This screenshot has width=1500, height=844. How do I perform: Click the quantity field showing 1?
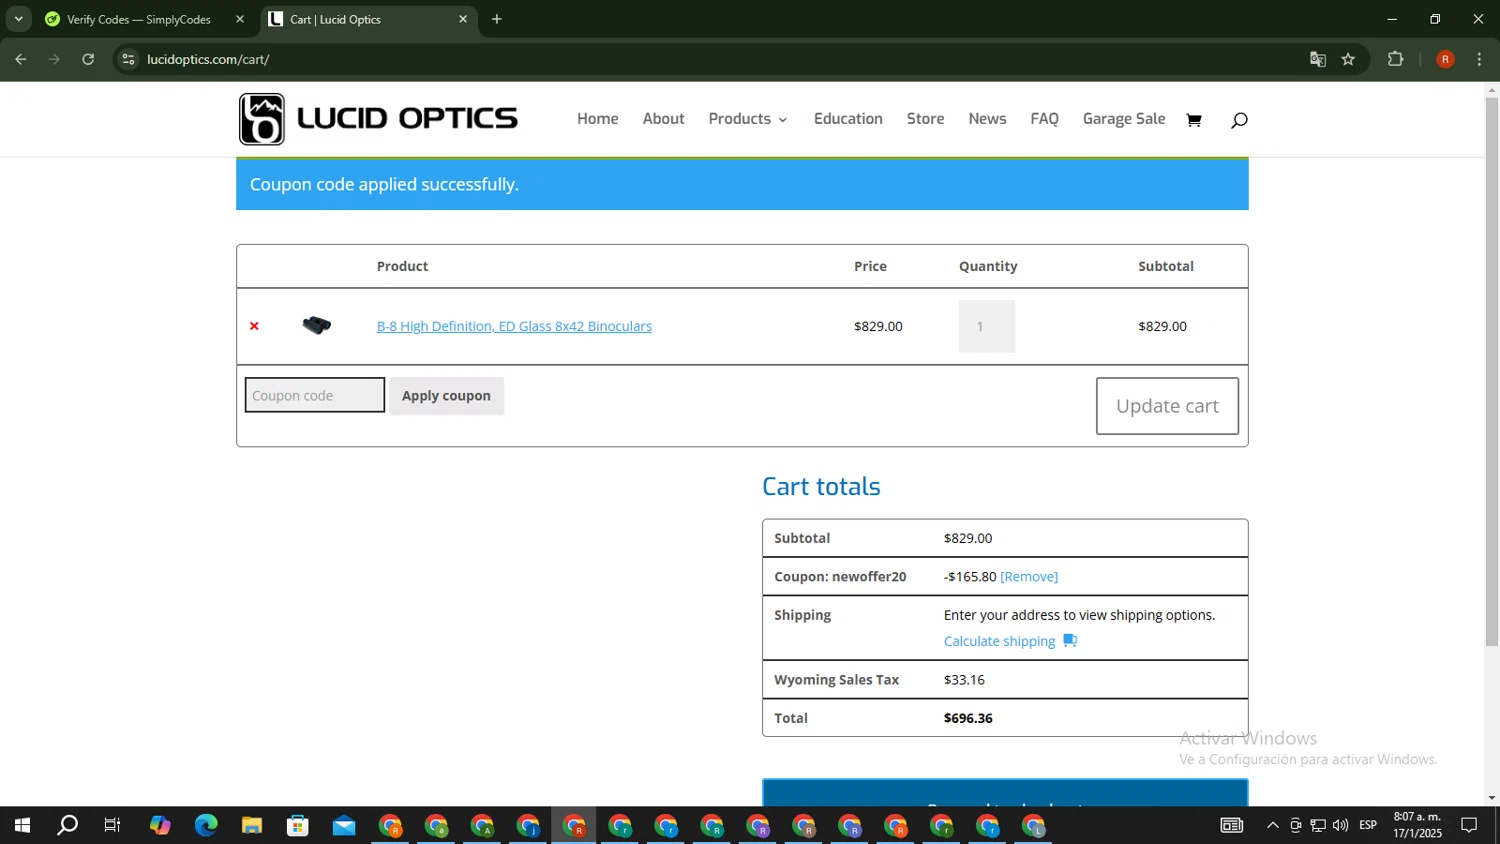987,326
